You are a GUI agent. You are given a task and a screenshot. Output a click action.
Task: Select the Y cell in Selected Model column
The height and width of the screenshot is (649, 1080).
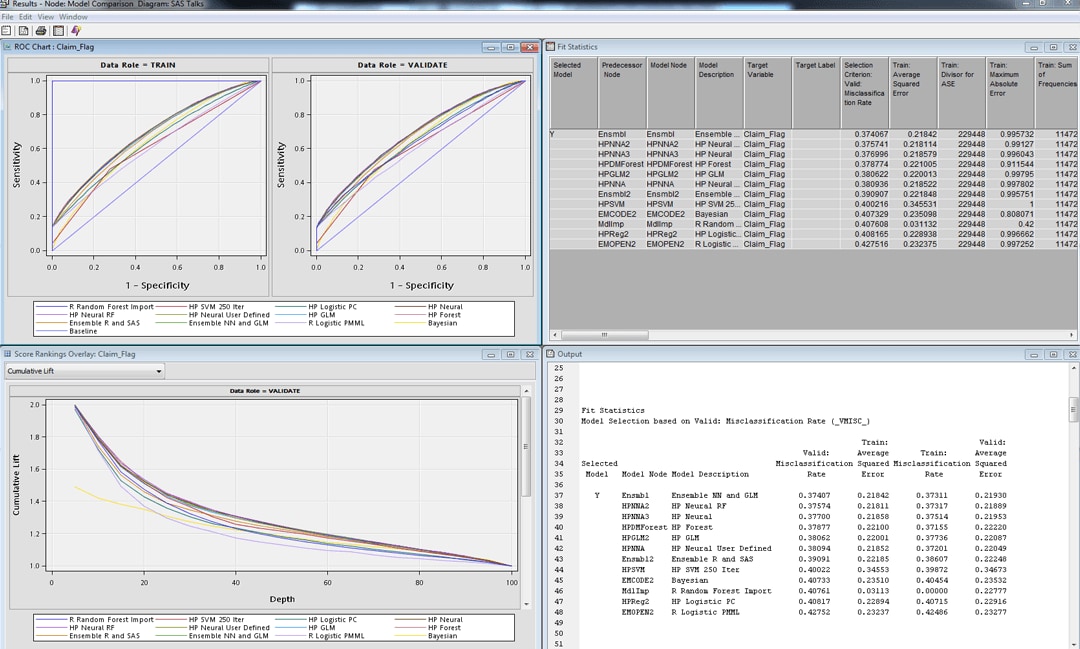coord(573,134)
